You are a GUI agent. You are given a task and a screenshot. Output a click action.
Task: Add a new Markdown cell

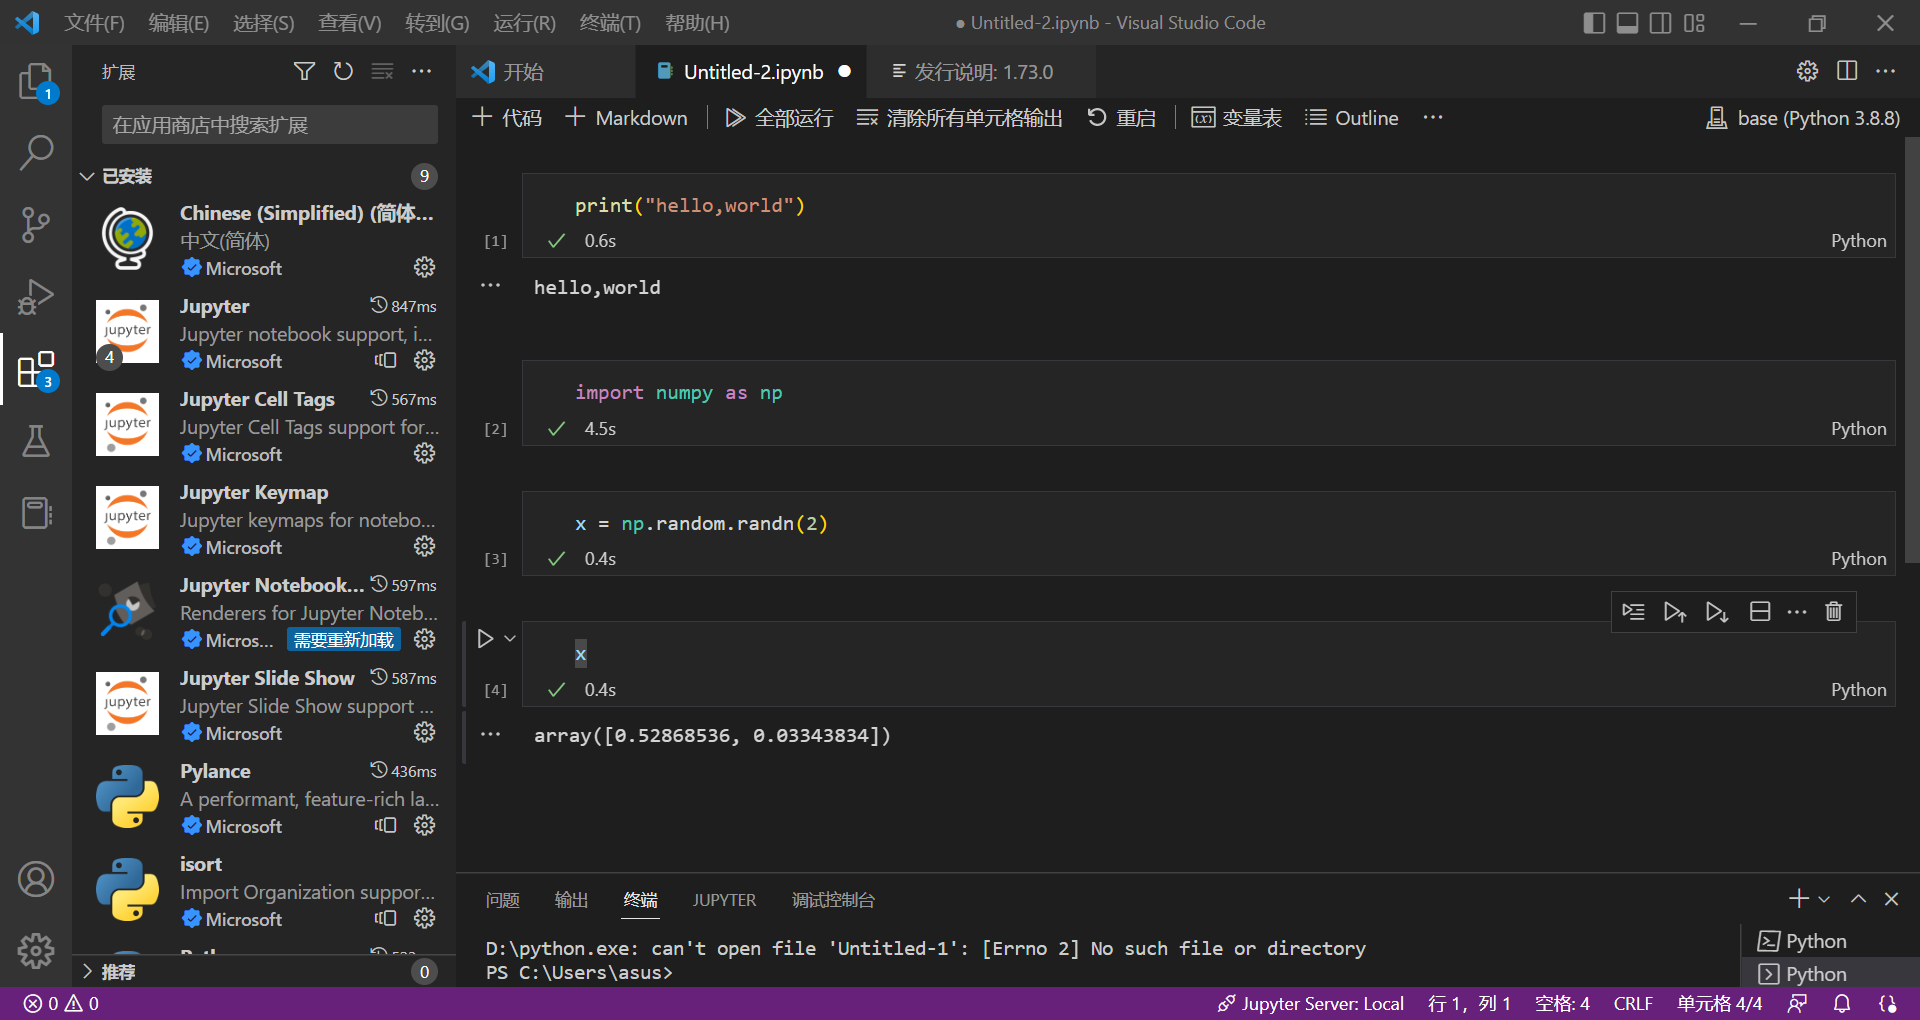coord(627,118)
